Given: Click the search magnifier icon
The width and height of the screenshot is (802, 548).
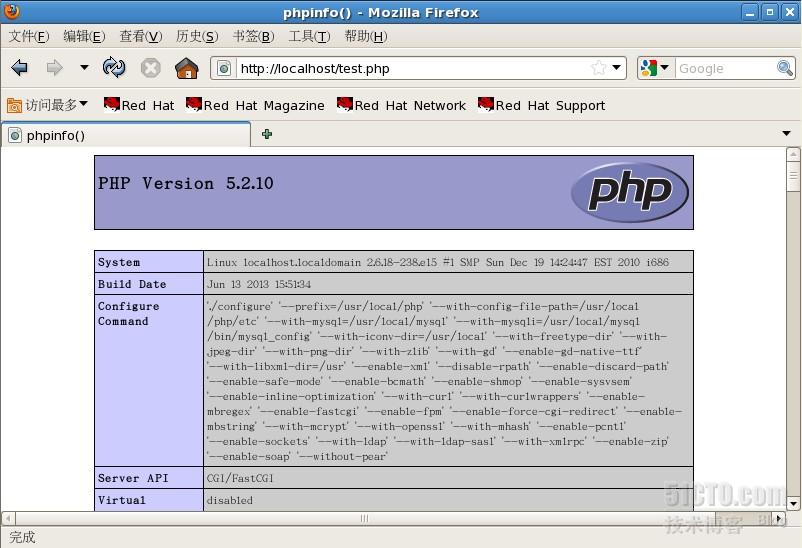Looking at the screenshot, I should [x=785, y=68].
